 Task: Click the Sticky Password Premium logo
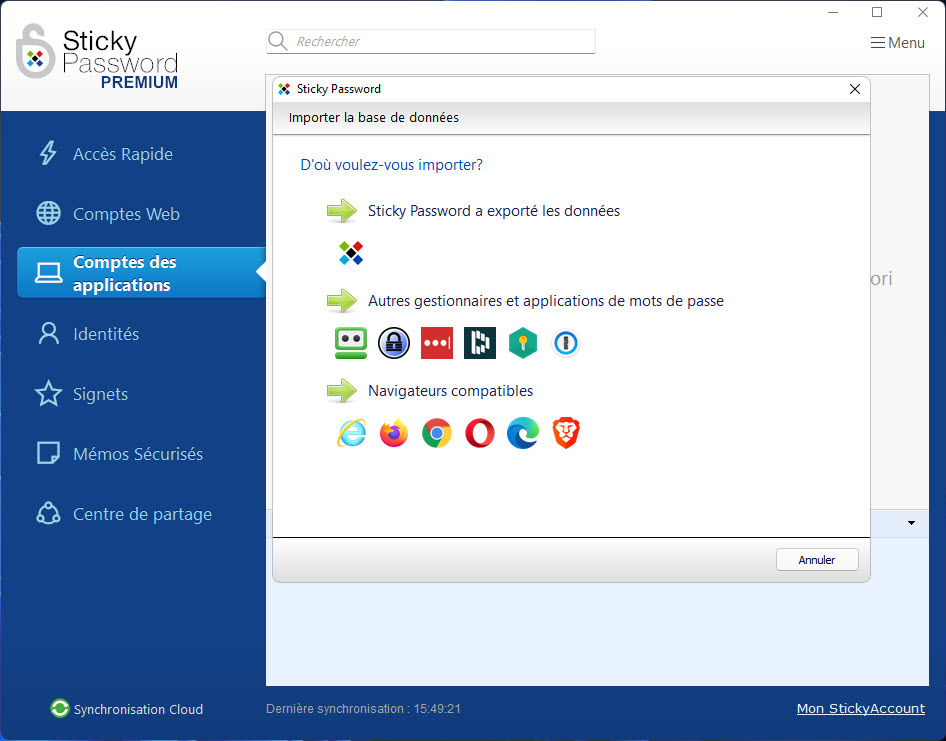click(97, 57)
